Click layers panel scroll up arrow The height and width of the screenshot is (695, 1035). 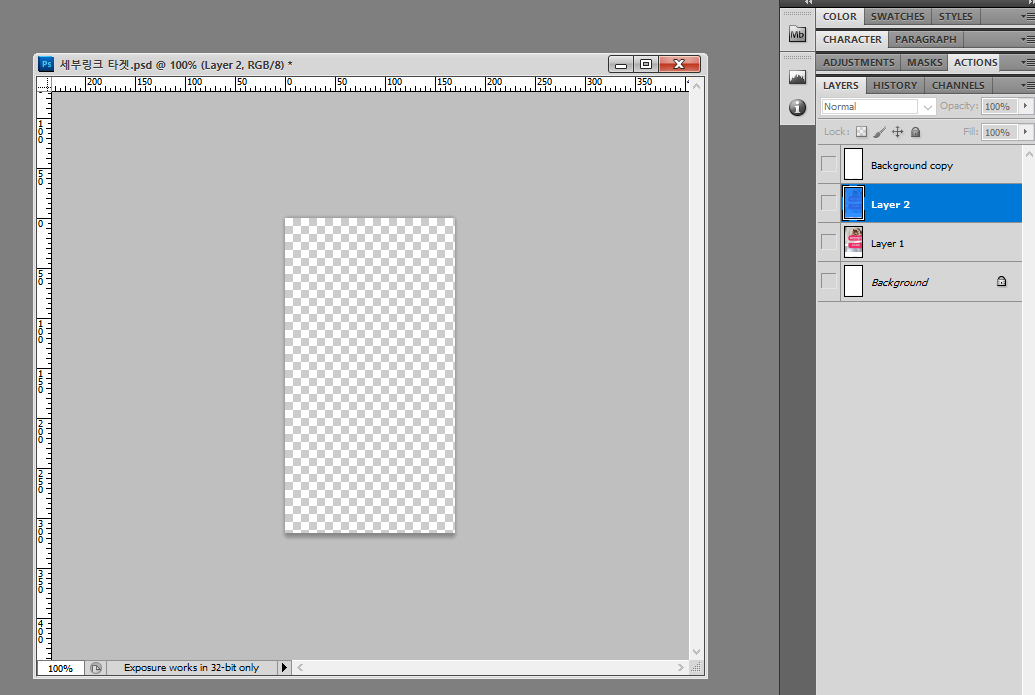1028,154
